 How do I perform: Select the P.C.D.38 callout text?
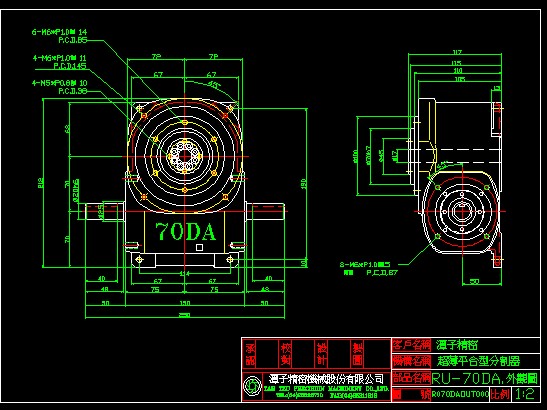point(73,91)
